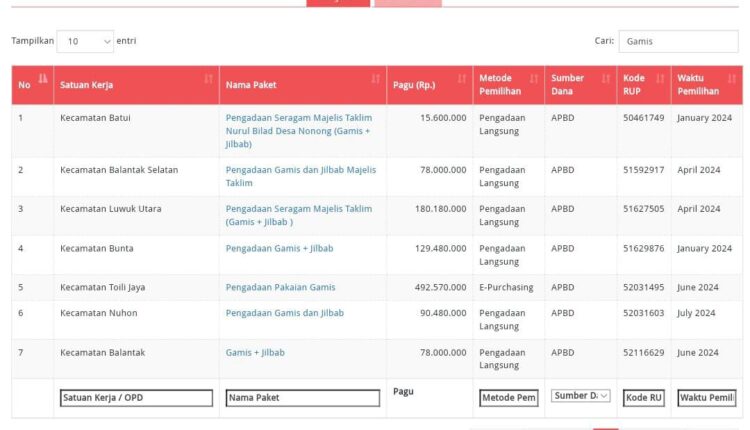Open Pengadaan Gamis + Jilbab link for Bunta
Viewport: 750px width, 430px height.
(x=279, y=248)
